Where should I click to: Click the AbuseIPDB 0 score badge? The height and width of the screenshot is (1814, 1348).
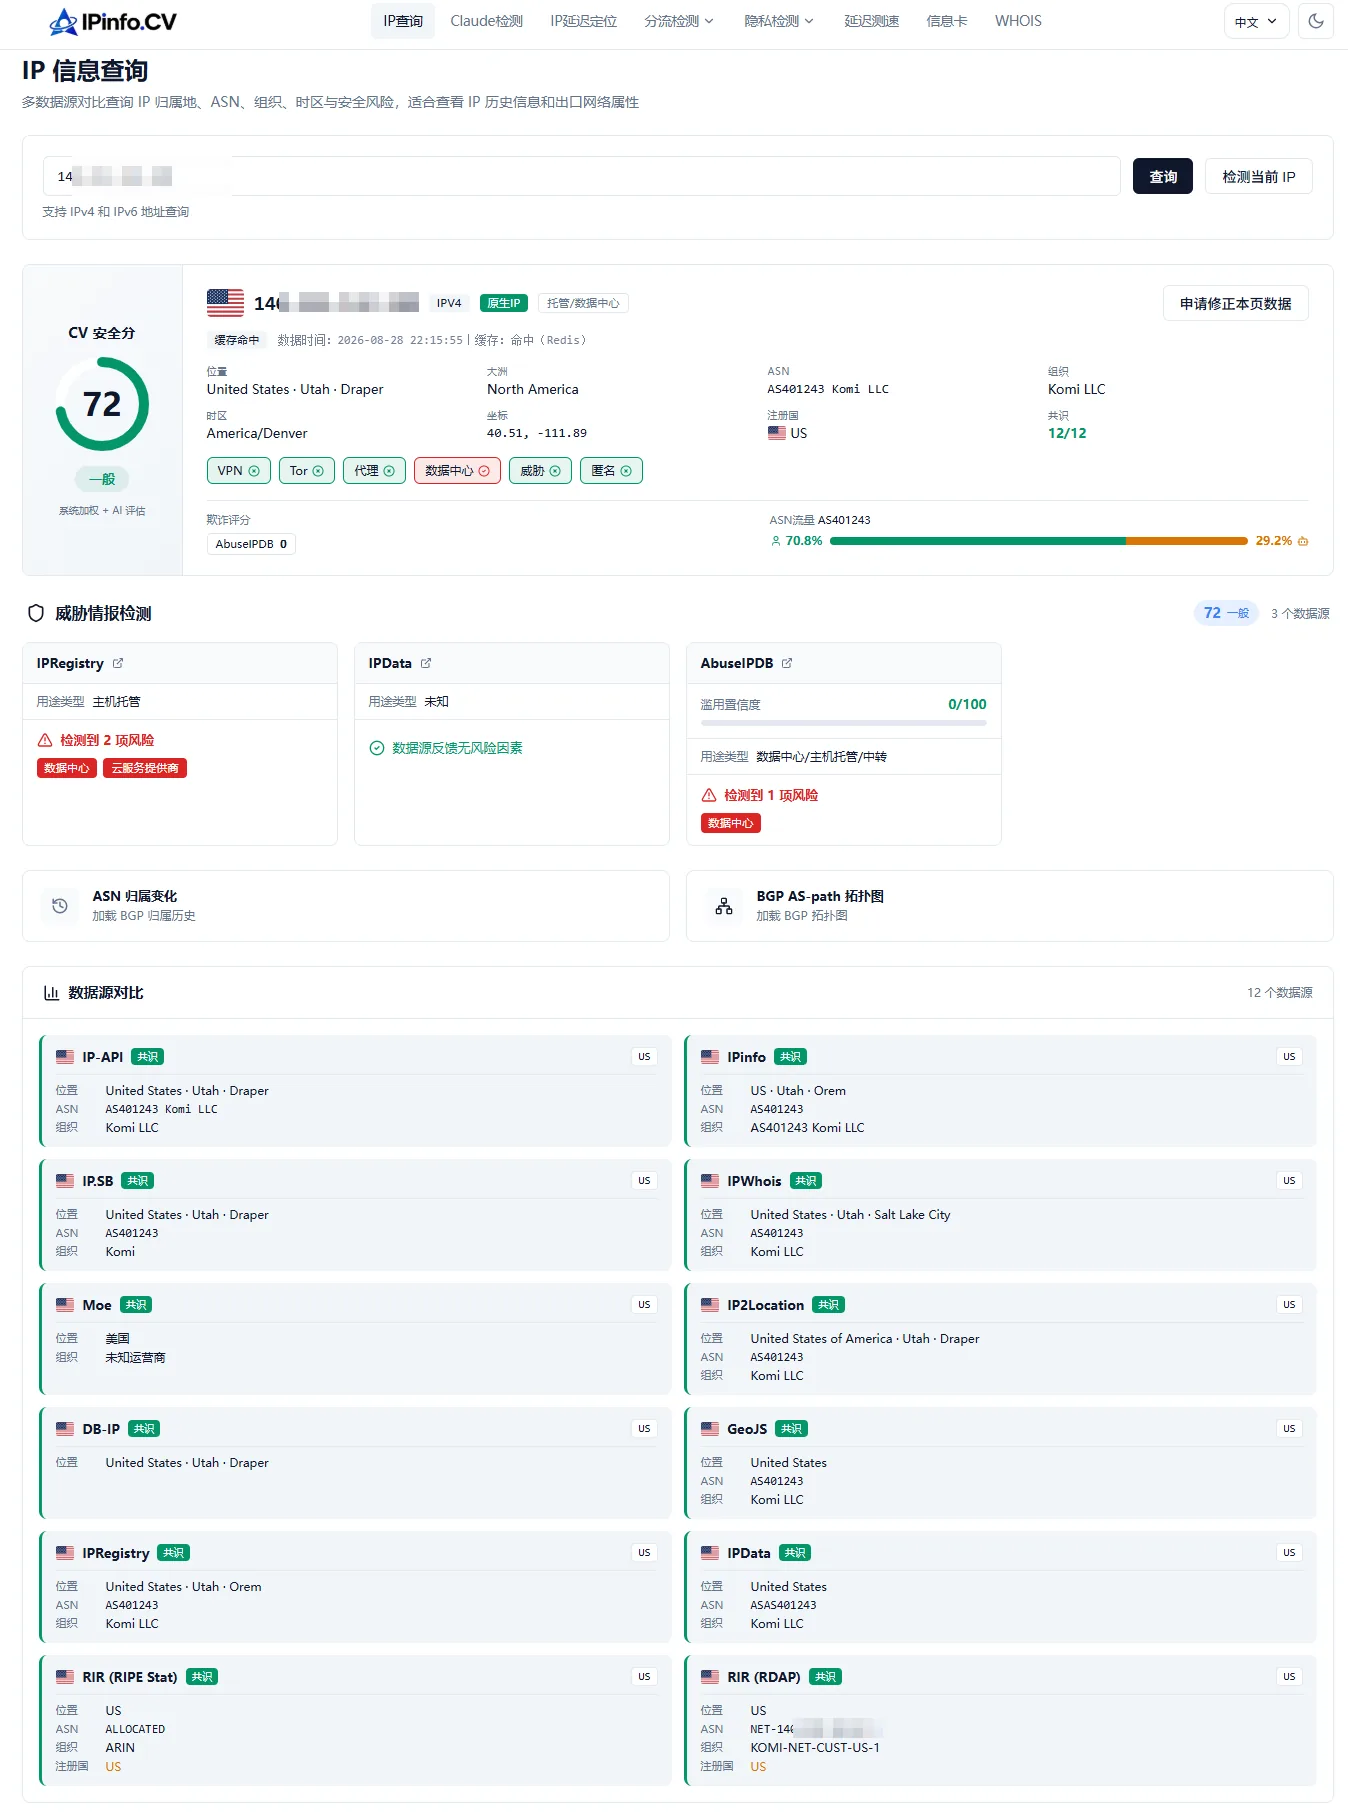click(251, 544)
